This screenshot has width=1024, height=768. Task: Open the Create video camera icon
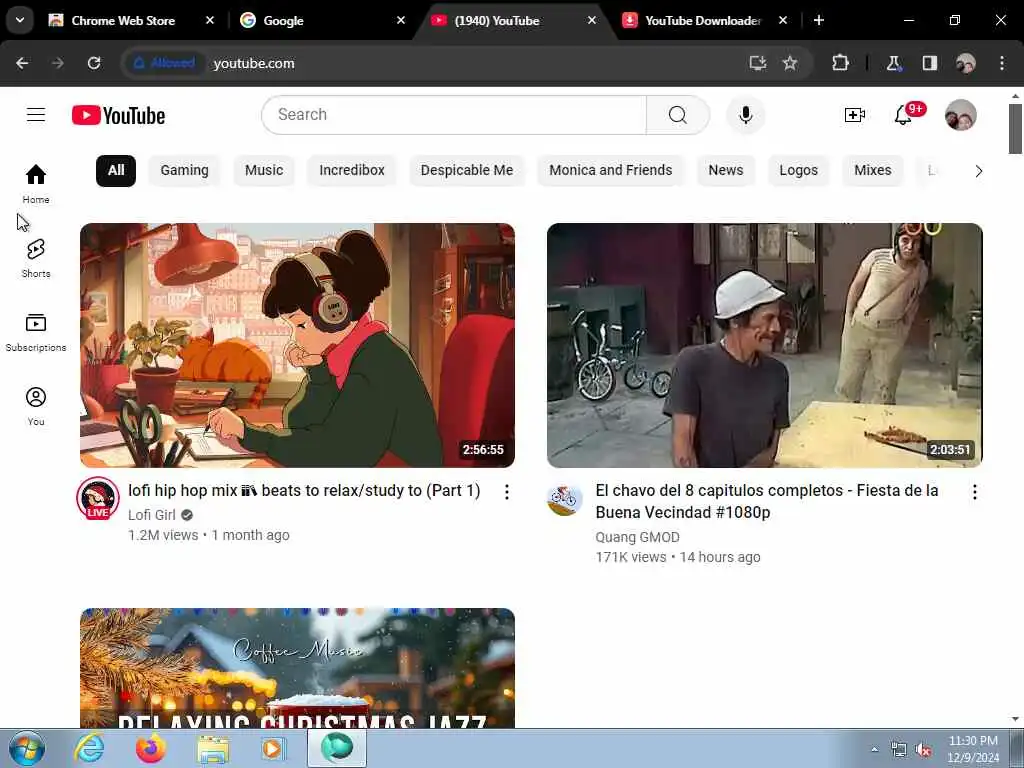point(854,116)
